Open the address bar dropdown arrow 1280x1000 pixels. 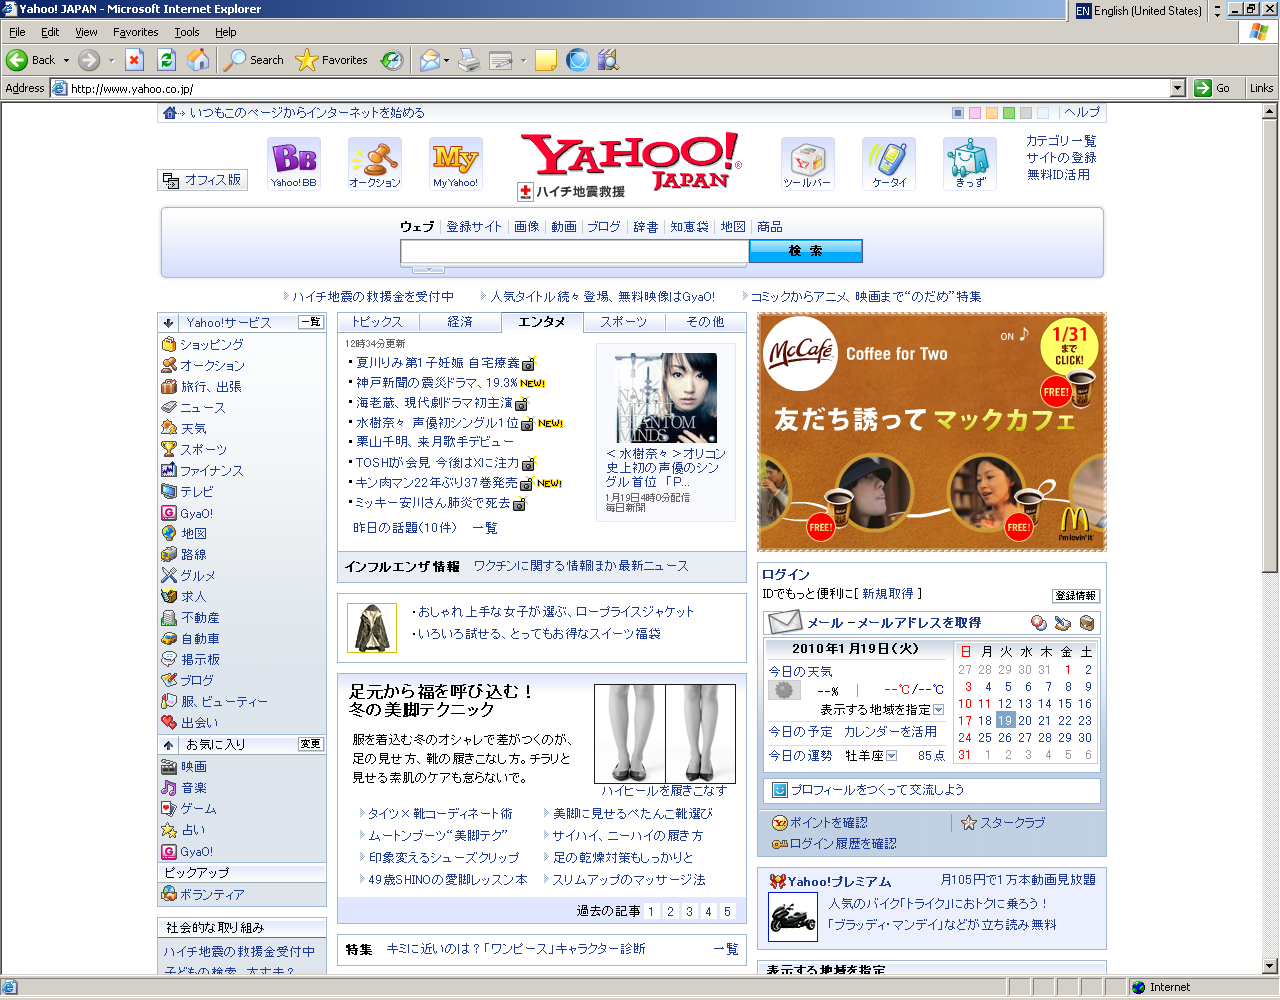tap(1177, 88)
